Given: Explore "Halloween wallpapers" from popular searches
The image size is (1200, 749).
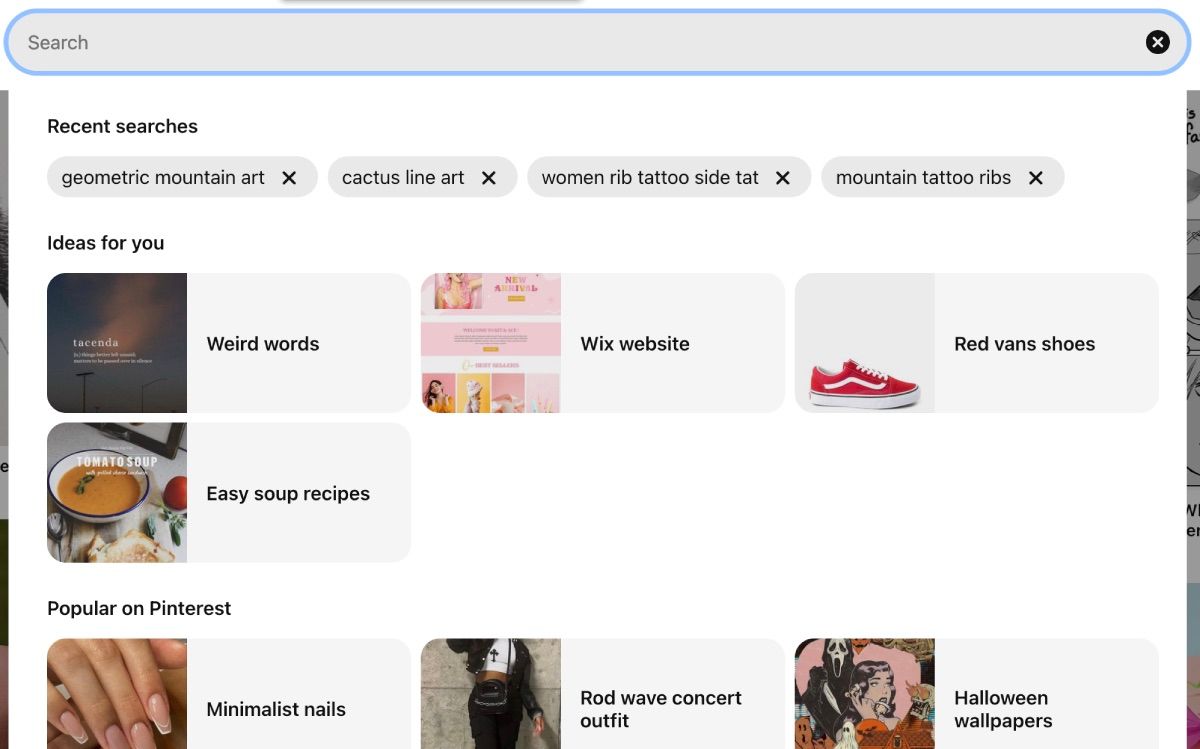Looking at the screenshot, I should 1001,709.
